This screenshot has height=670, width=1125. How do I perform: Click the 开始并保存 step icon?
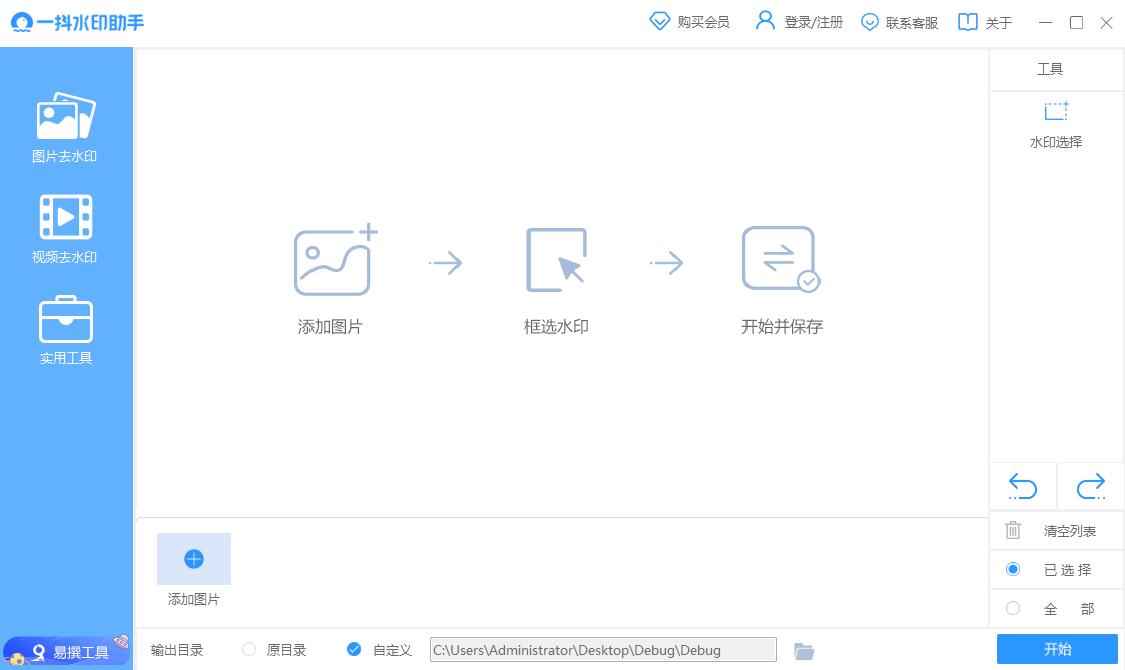tap(781, 259)
